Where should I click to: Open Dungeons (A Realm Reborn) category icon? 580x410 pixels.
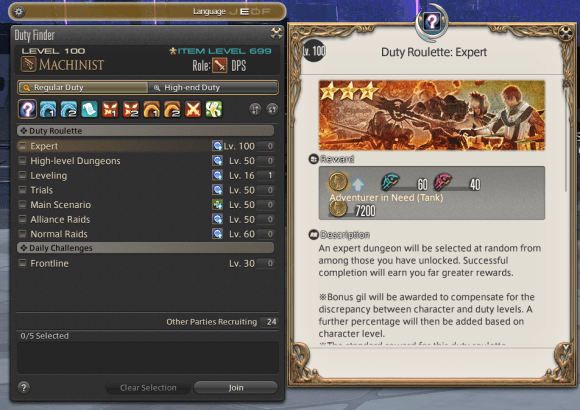click(x=48, y=109)
